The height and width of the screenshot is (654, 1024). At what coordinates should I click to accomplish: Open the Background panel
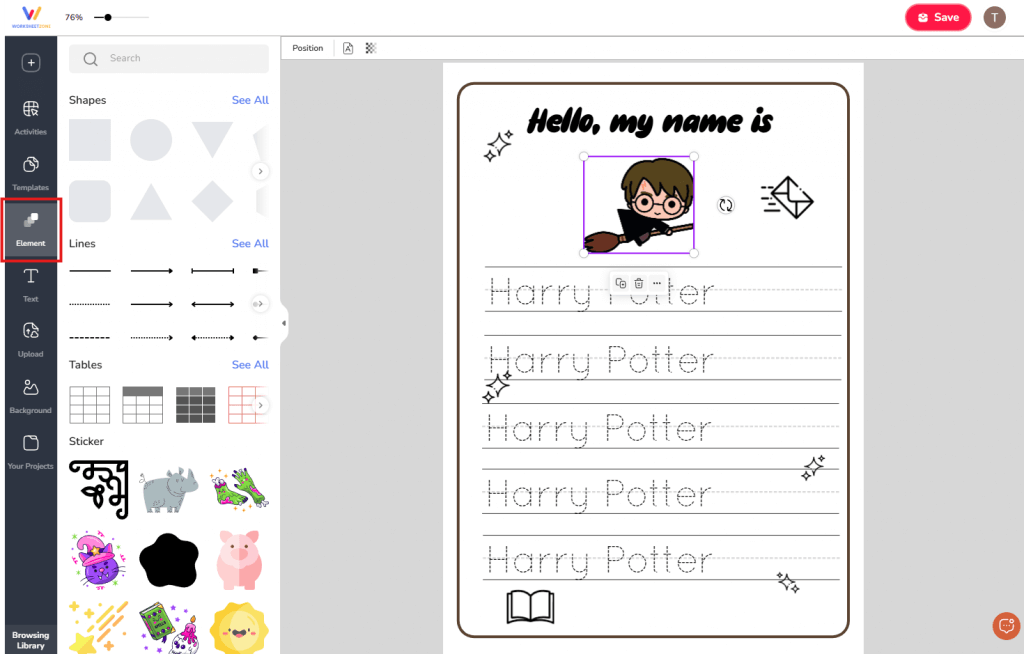coord(31,396)
